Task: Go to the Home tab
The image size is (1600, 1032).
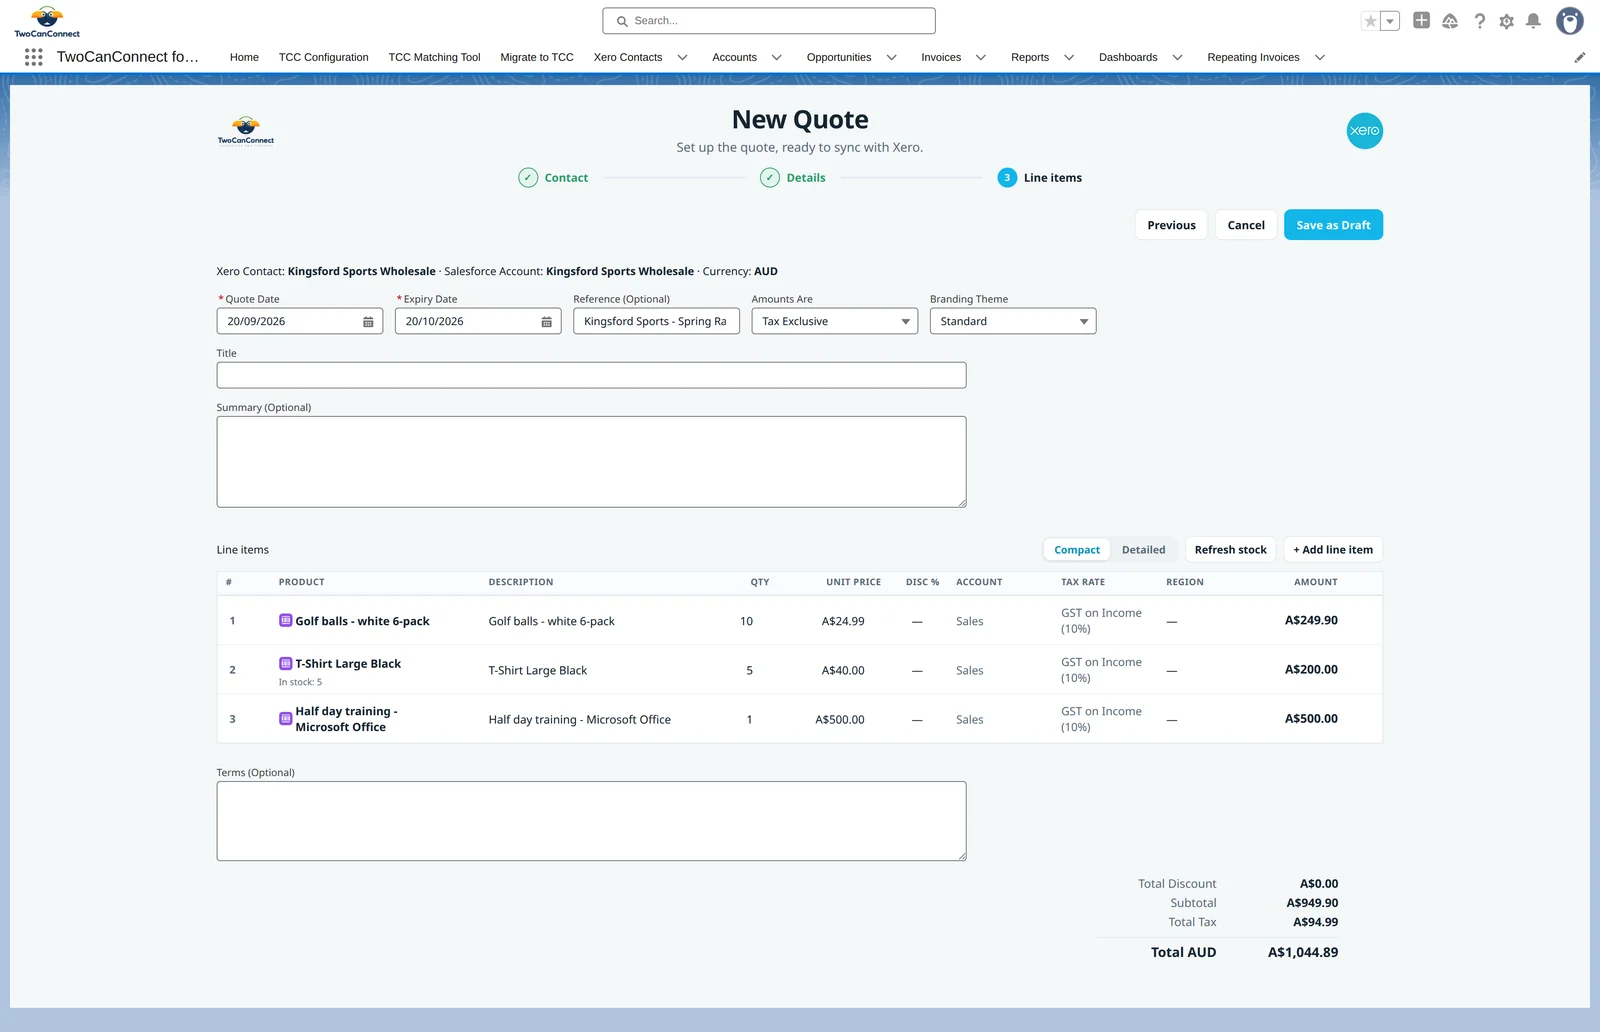Action: (x=244, y=58)
